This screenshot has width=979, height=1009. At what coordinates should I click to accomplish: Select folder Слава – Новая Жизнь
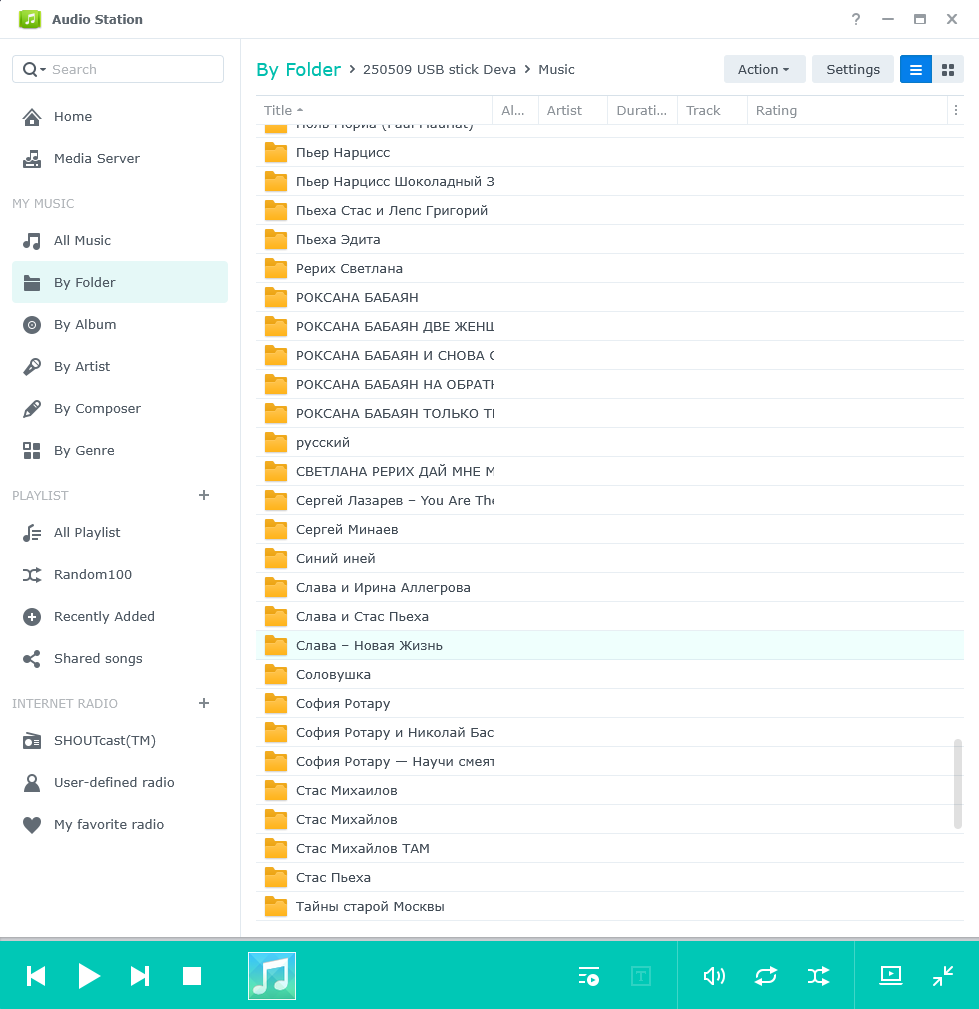coord(610,645)
